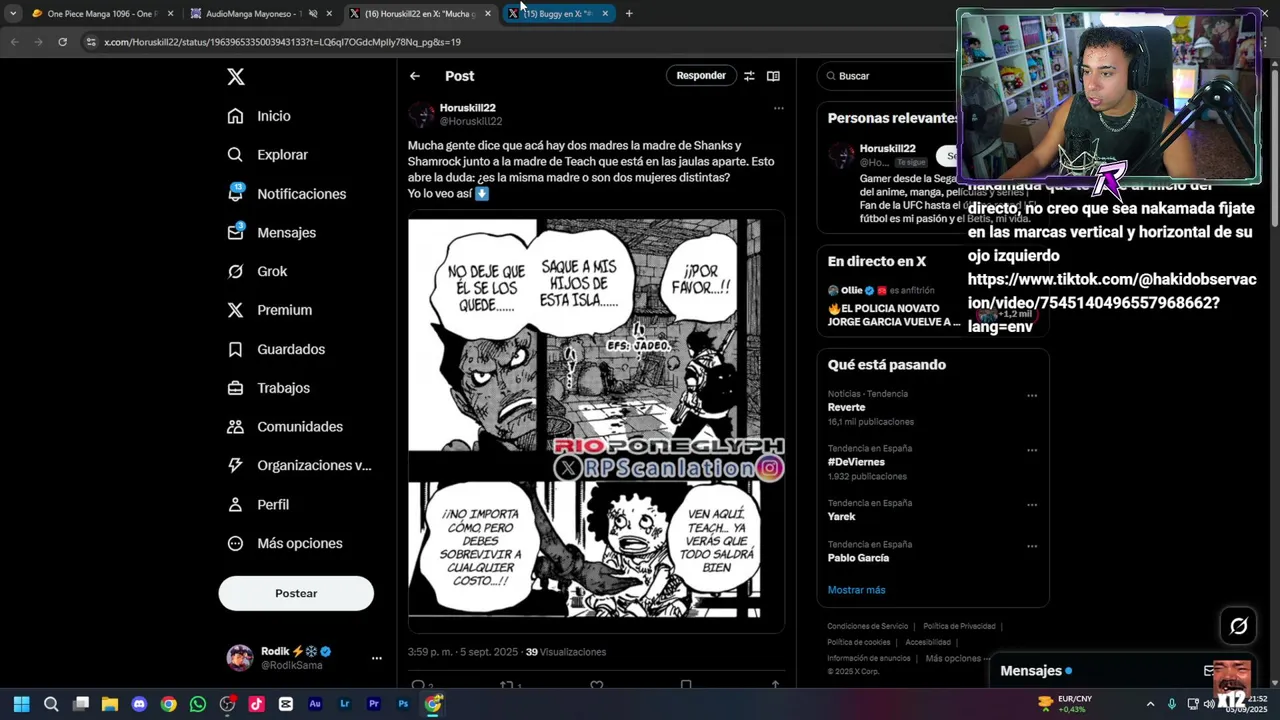This screenshot has height=720, width=1280.
Task: Open options for the #DeViernes trend
Action: click(1032, 451)
